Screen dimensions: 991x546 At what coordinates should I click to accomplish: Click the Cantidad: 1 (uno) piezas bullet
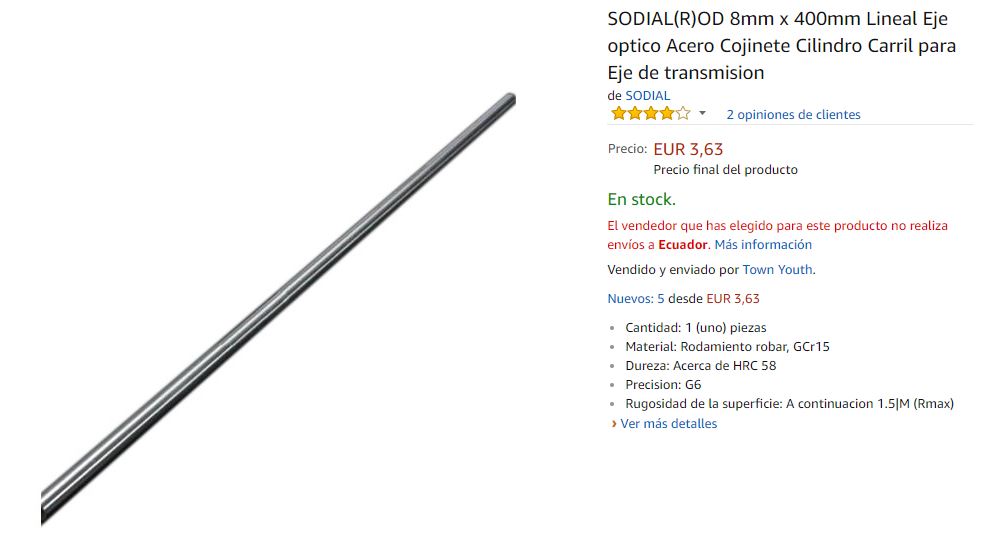tap(696, 327)
